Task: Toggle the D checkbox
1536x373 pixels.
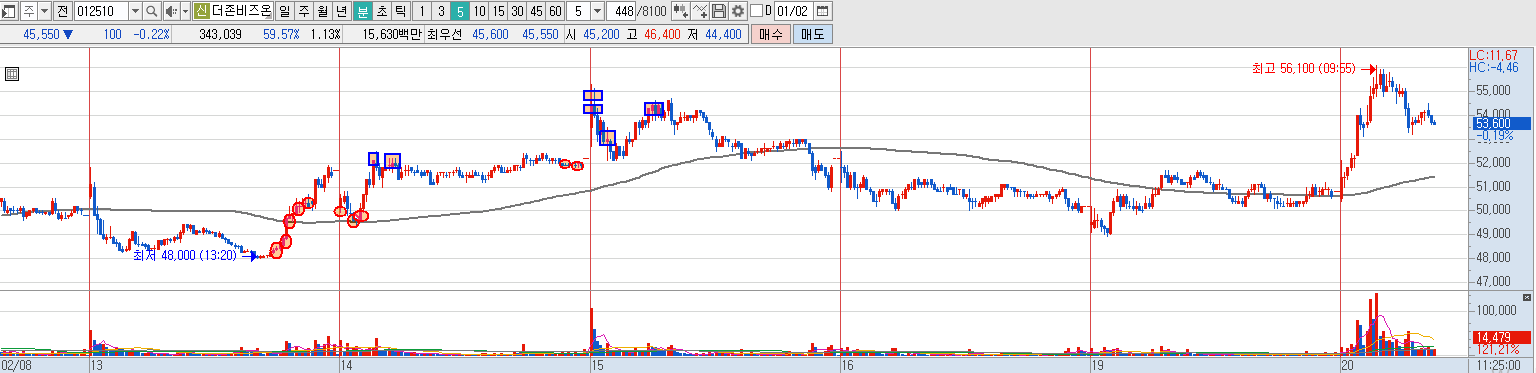Action: click(756, 11)
